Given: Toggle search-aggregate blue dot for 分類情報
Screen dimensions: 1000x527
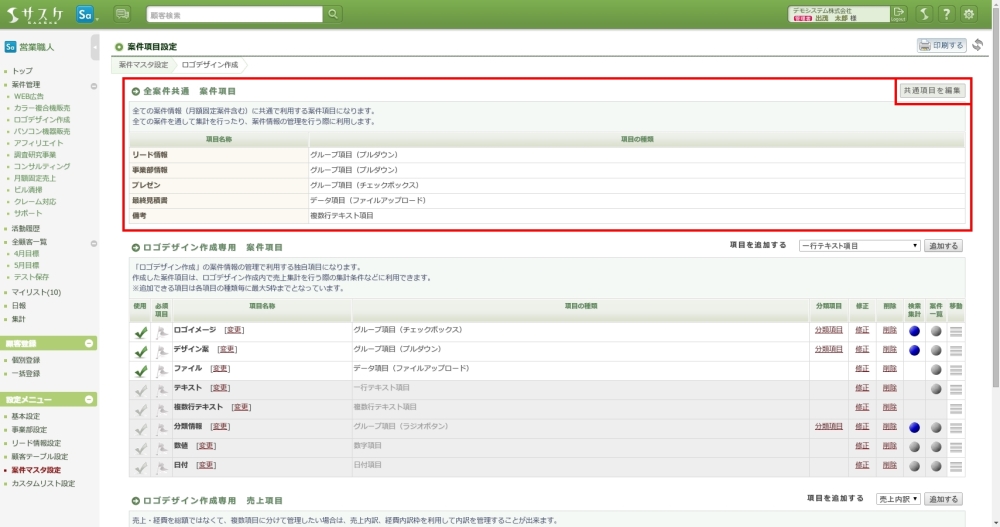Looking at the screenshot, I should pos(914,427).
